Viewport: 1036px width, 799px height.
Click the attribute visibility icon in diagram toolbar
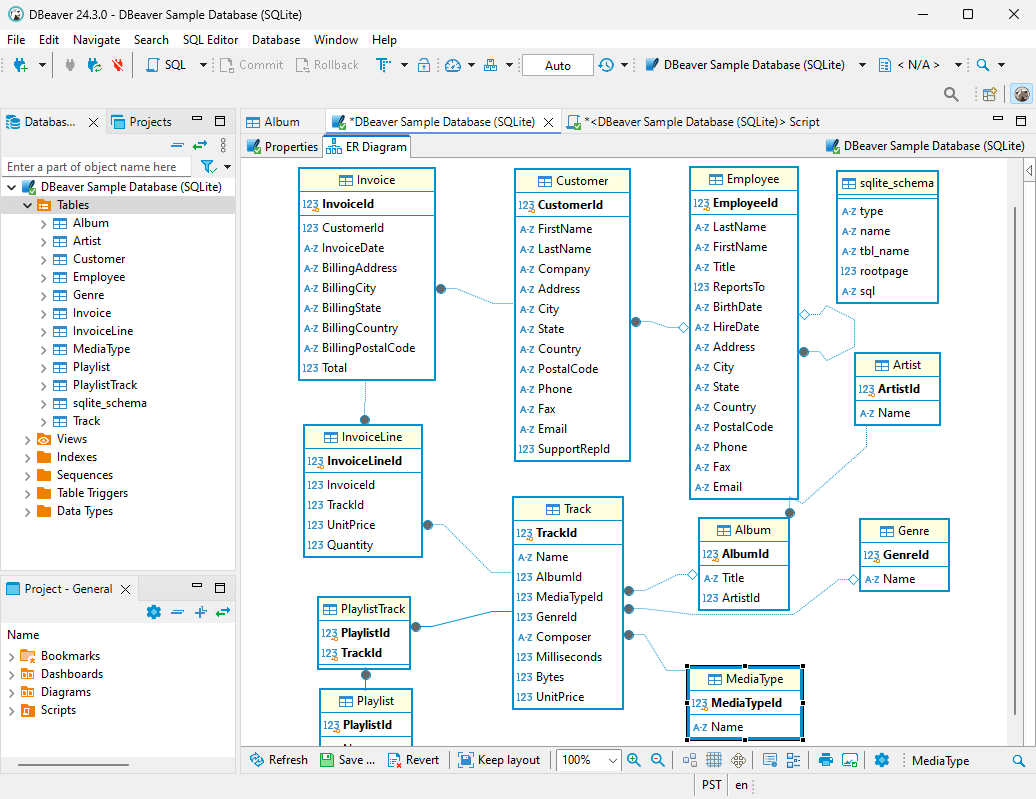[770, 760]
